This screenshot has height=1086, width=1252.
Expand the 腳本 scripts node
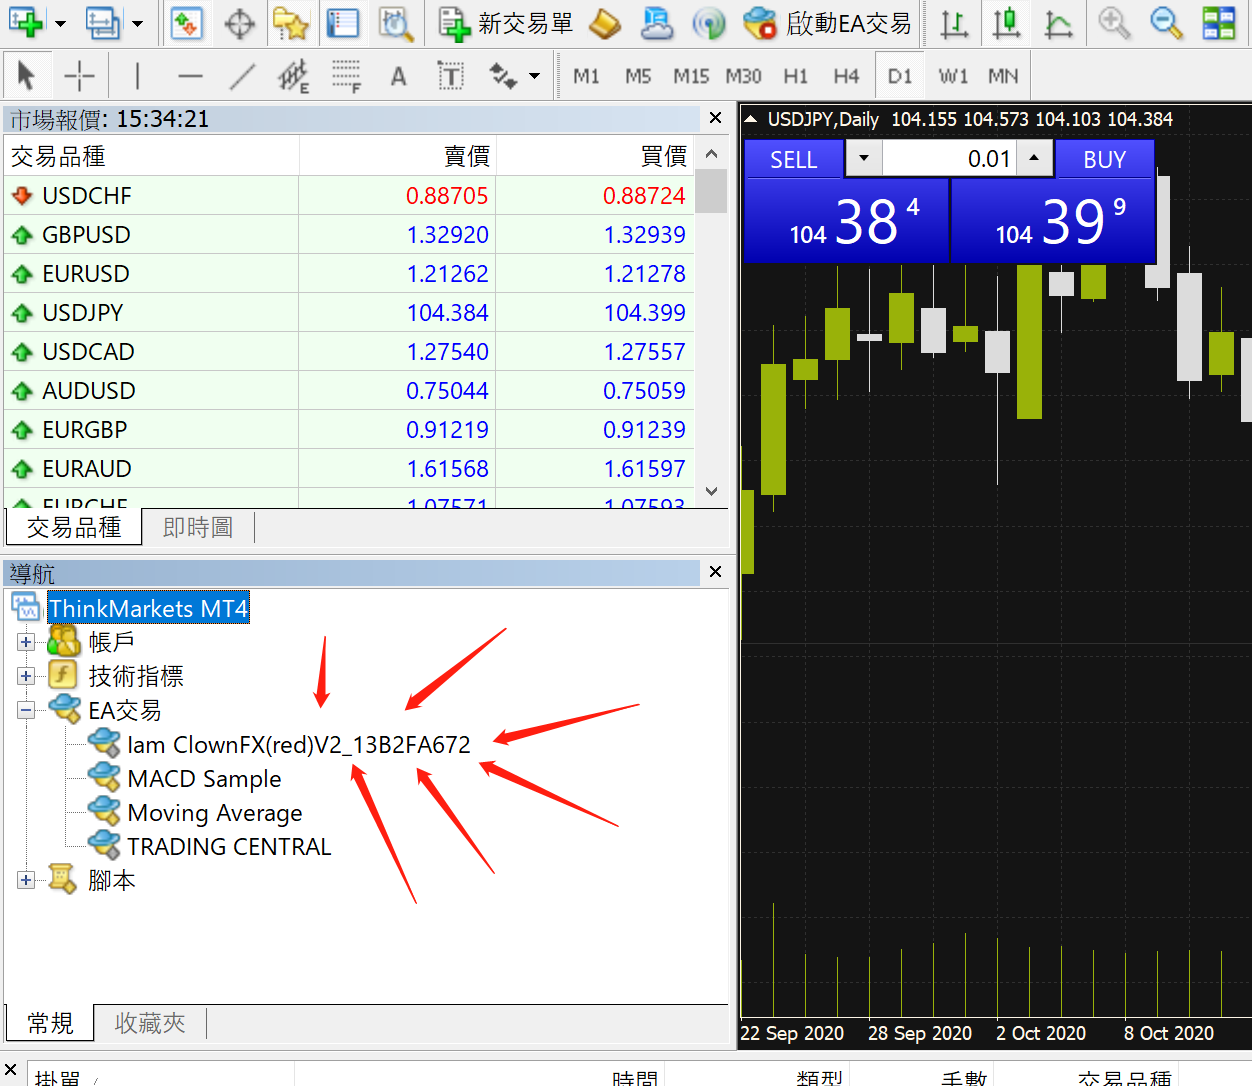26,880
